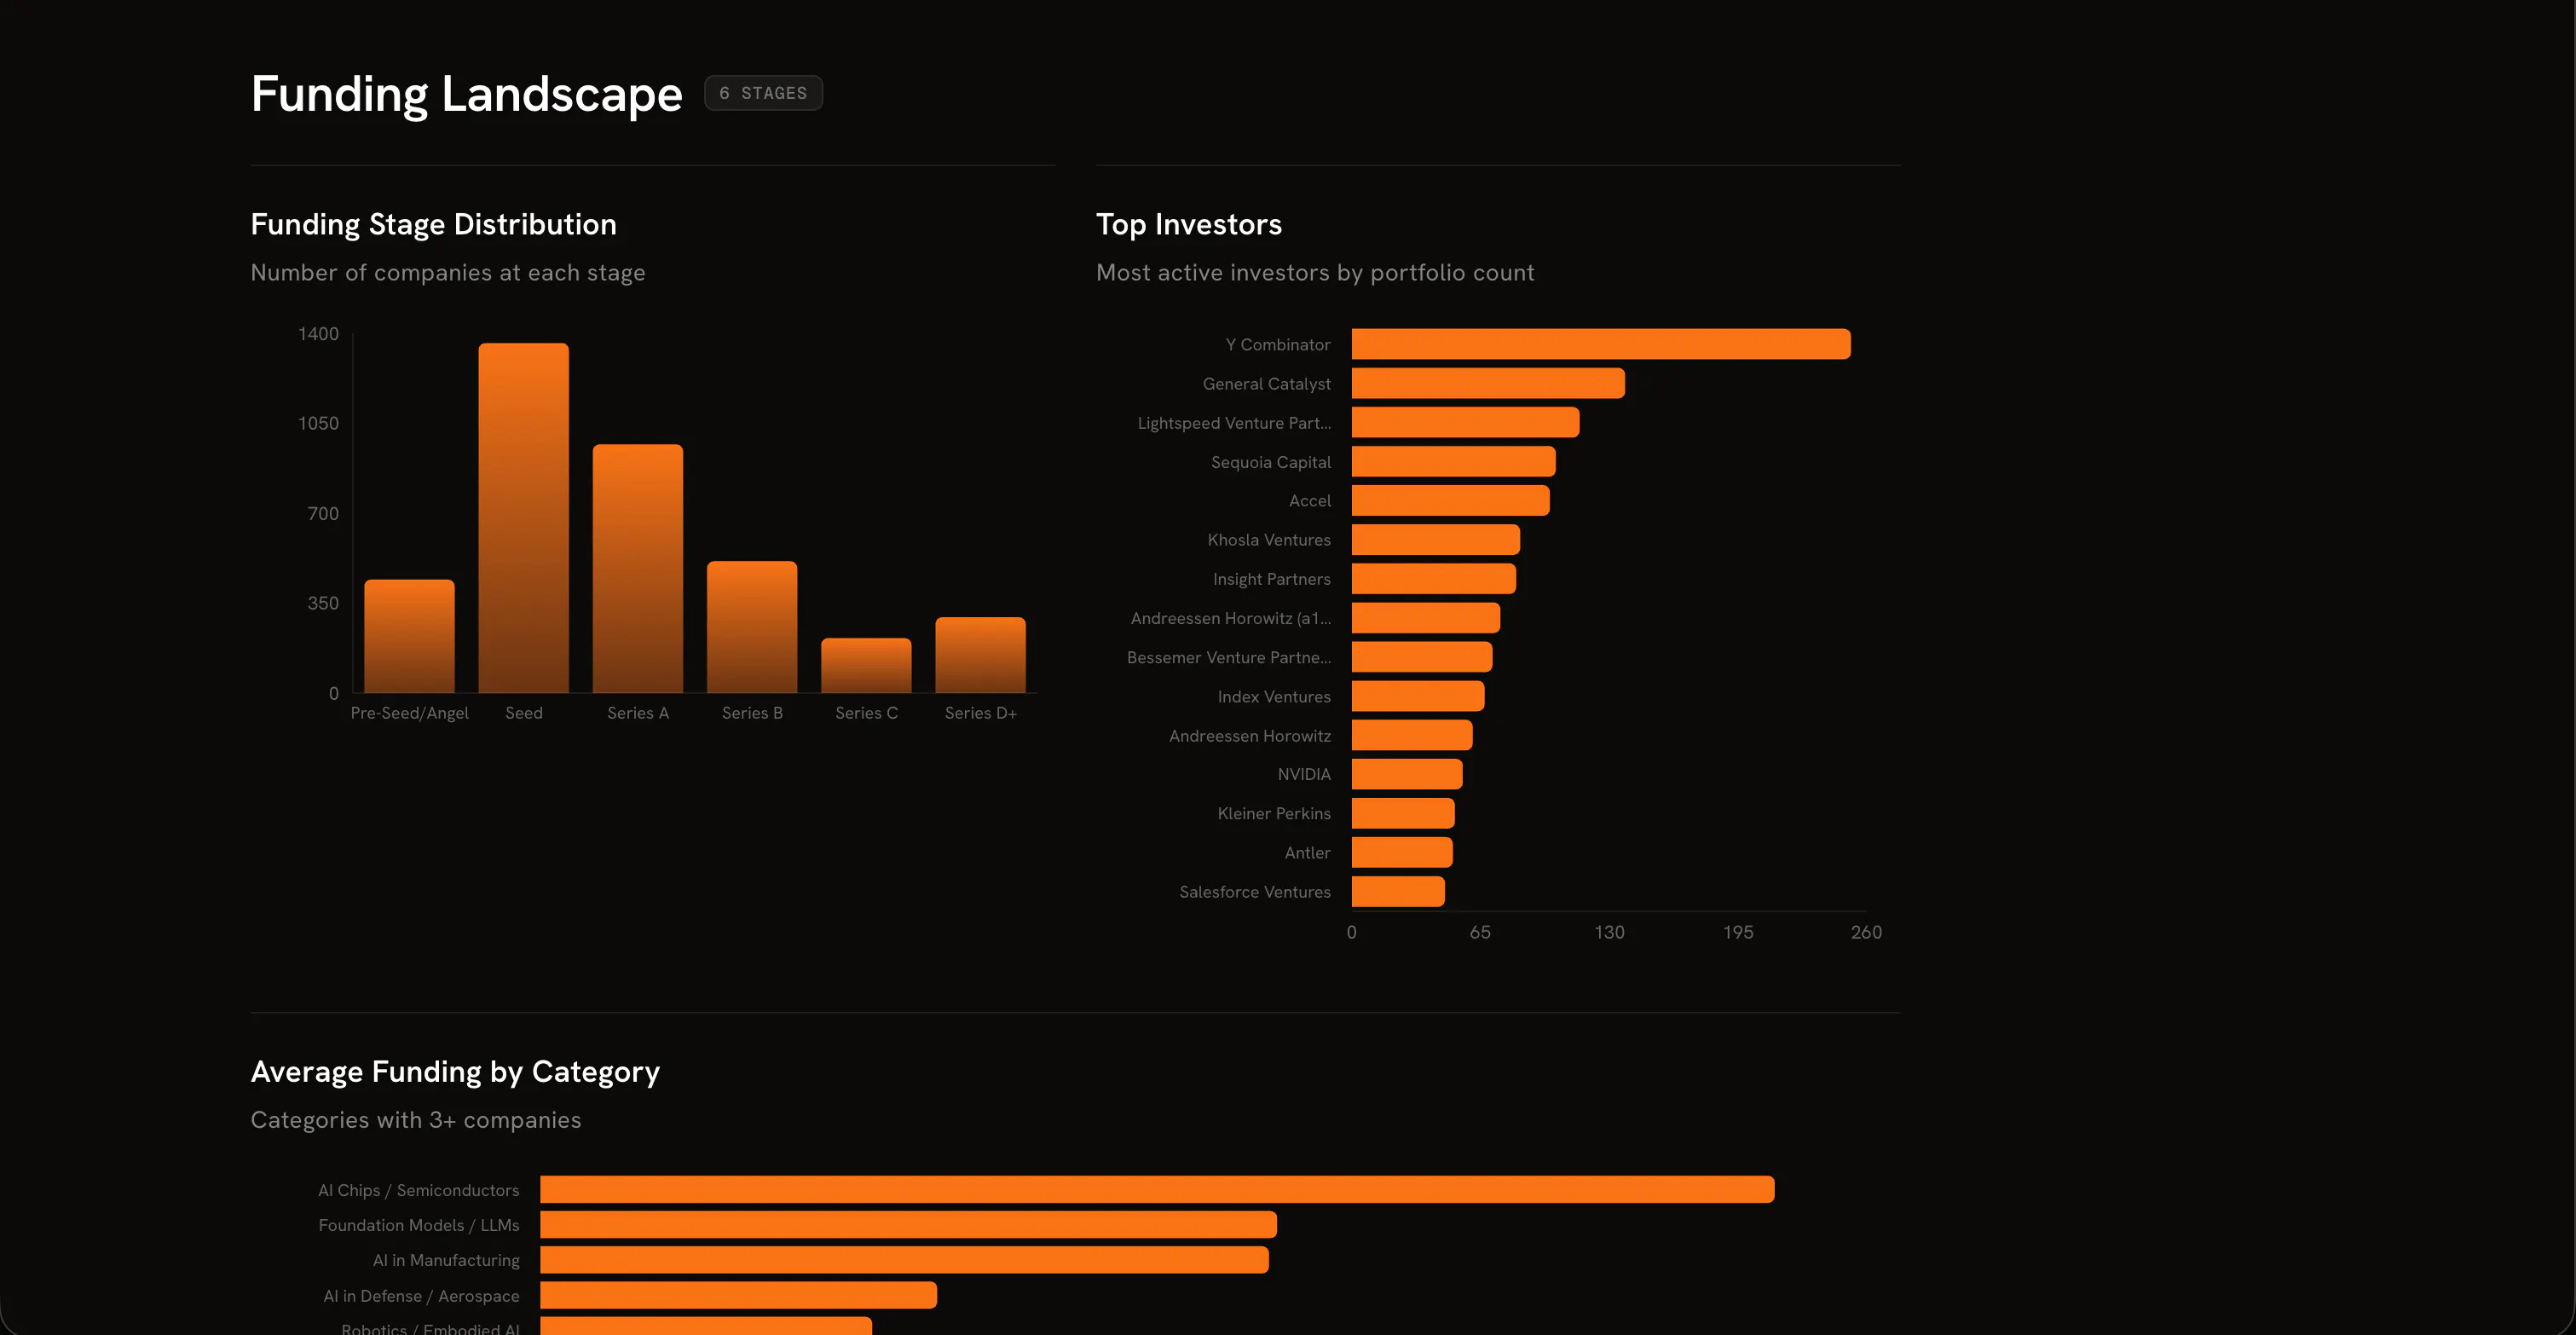This screenshot has height=1335, width=2576.
Task: Select the Foundation Models / LLMs bar
Action: tap(908, 1225)
